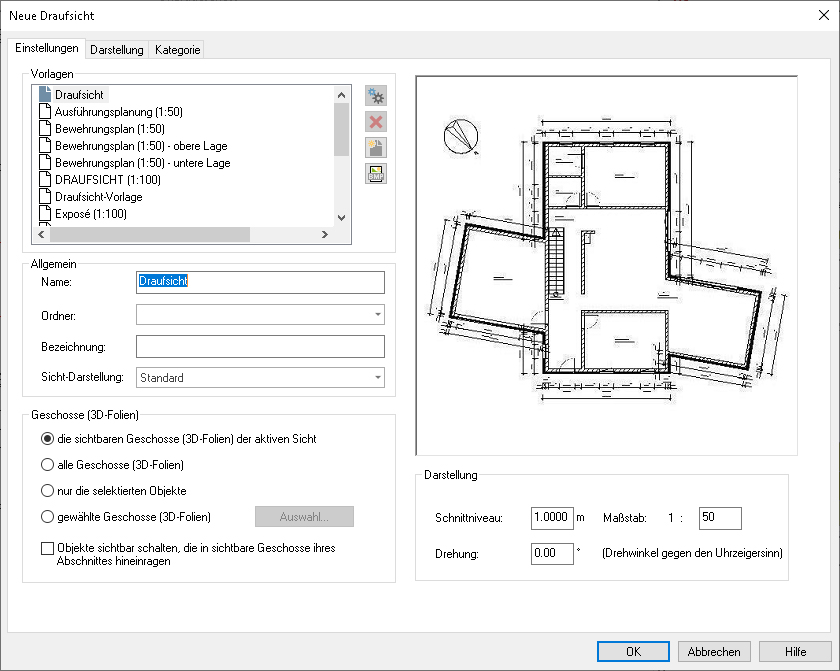
Task: Click the horizontal scrollbar thumb in Vorlagen
Action: 149,235
